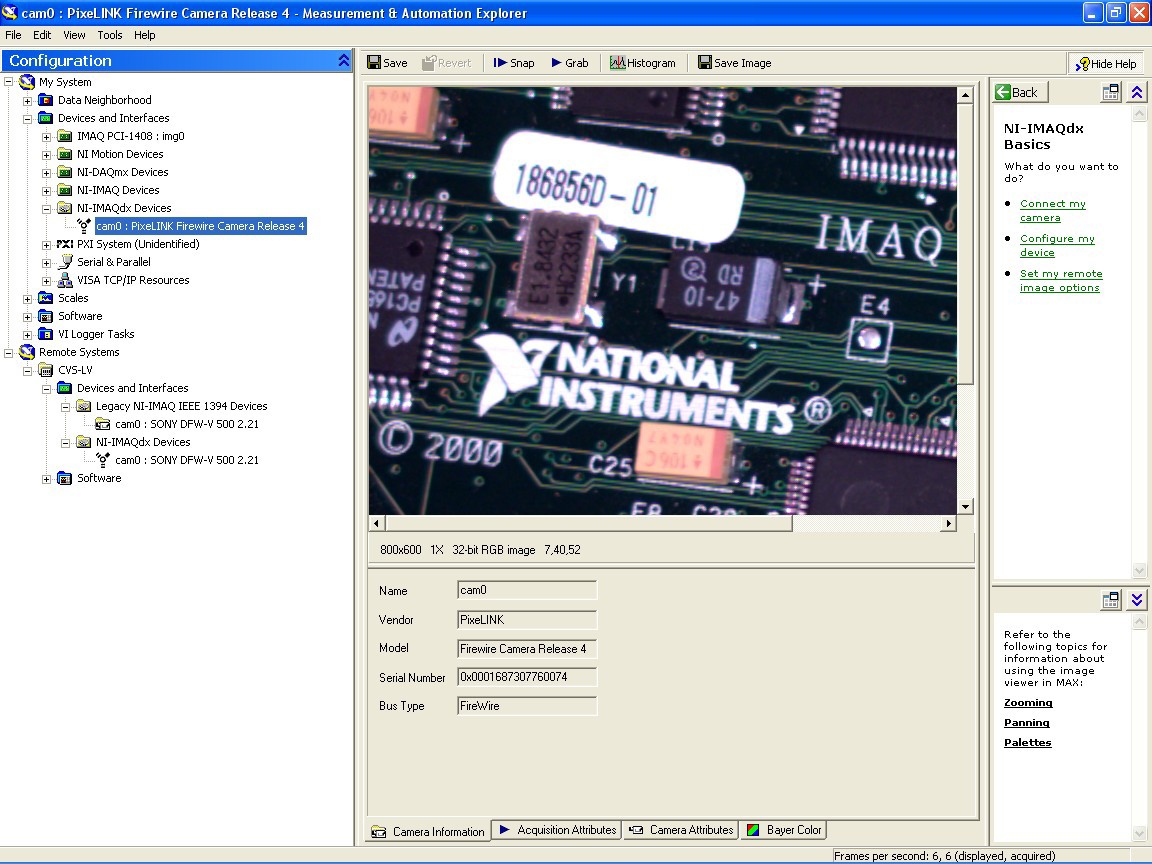Switch to the Bayer Color tab
1152x864 pixels.
pyautogui.click(x=783, y=830)
